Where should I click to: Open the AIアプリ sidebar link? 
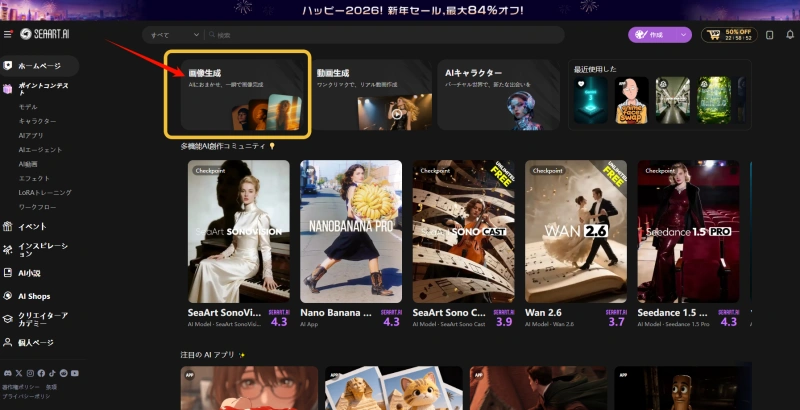point(31,136)
